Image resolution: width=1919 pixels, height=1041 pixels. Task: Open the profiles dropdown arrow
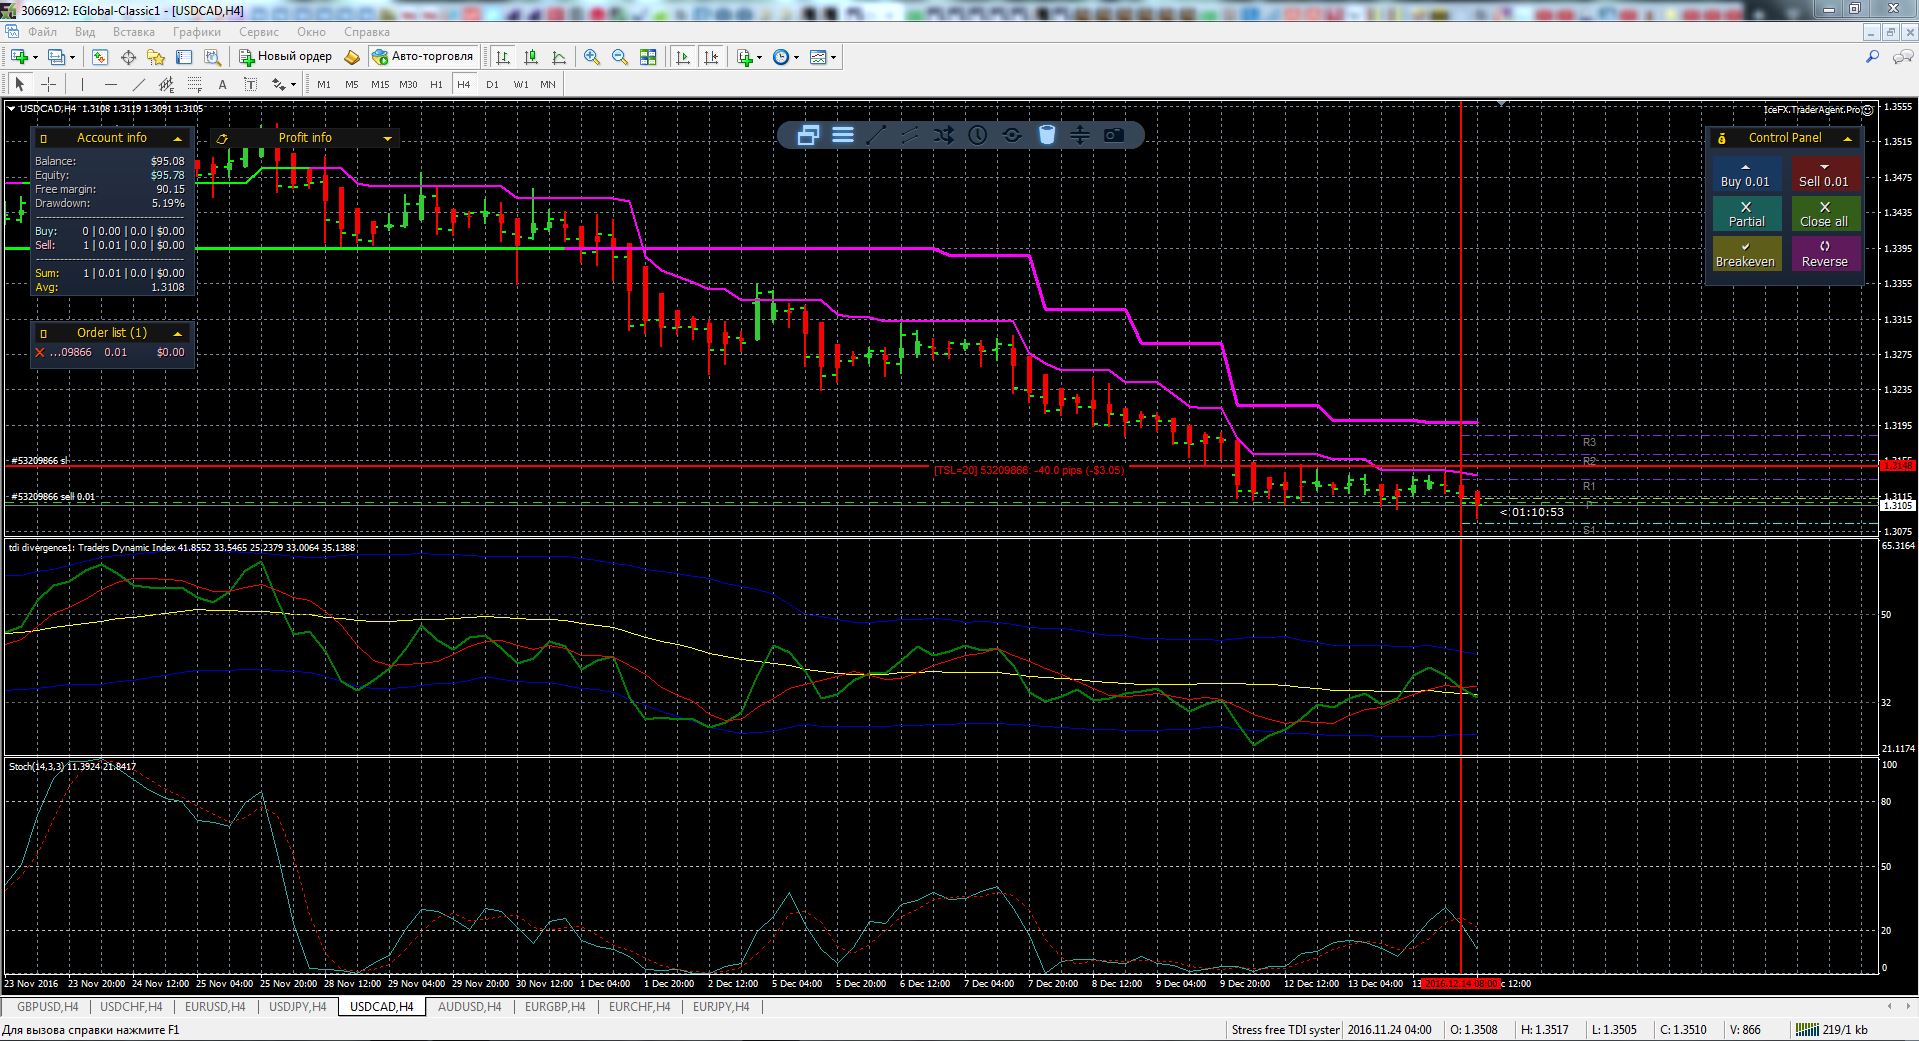click(x=73, y=57)
